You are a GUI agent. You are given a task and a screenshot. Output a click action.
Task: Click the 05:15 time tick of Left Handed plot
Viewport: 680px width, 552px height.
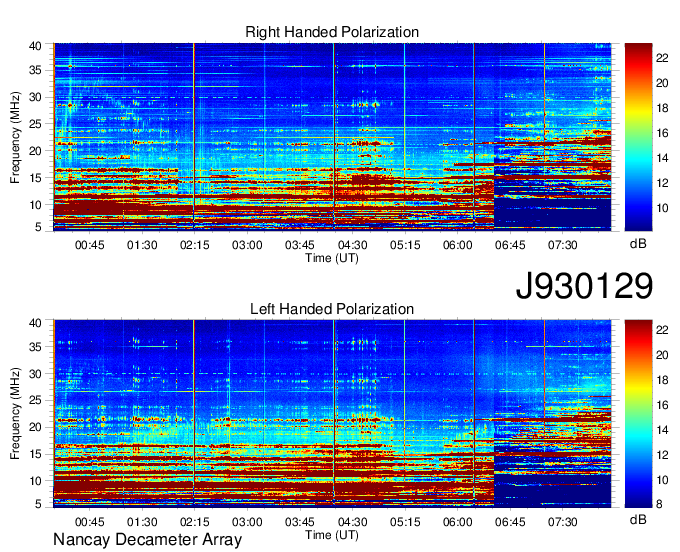tap(405, 522)
